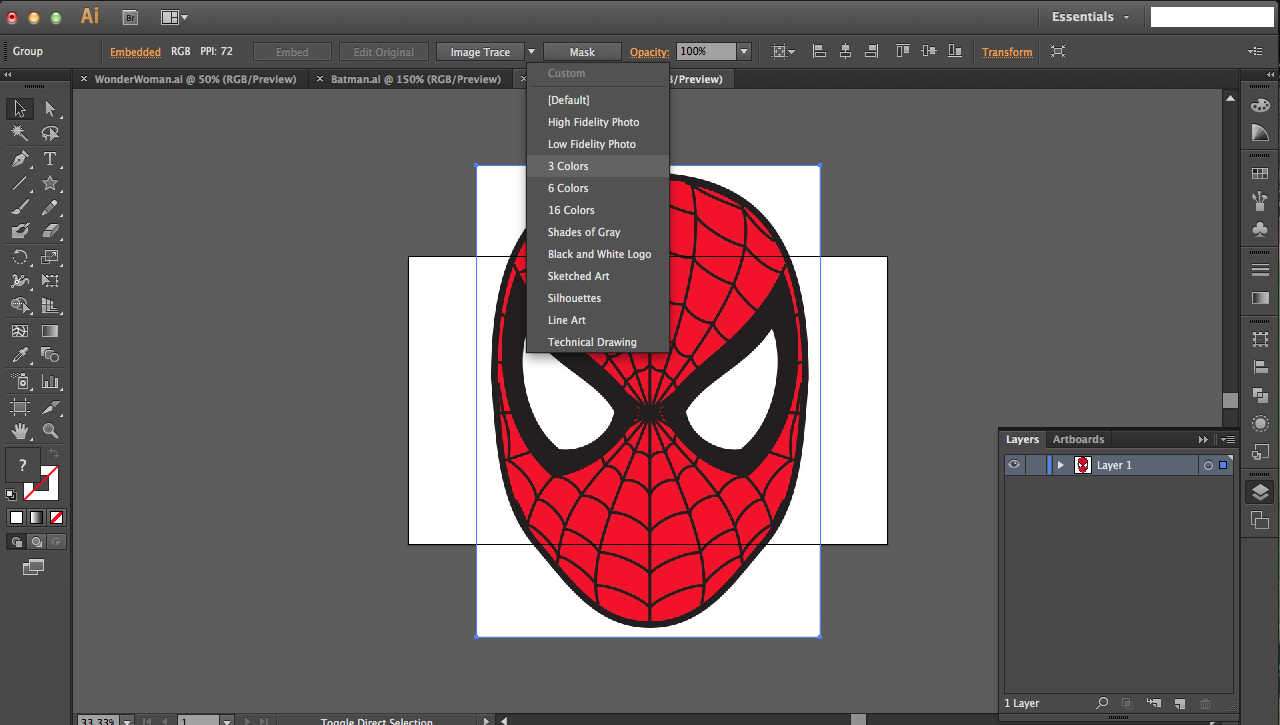Click the Image Trace button

point(480,52)
